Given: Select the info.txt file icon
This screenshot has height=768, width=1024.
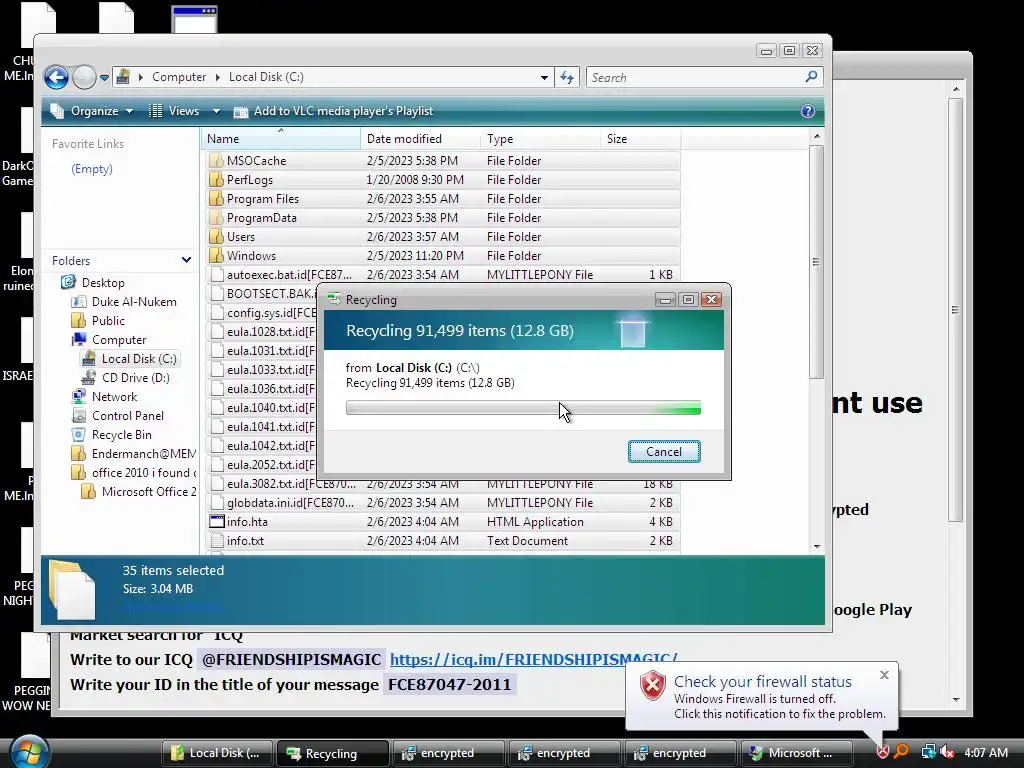Looking at the screenshot, I should [x=216, y=540].
